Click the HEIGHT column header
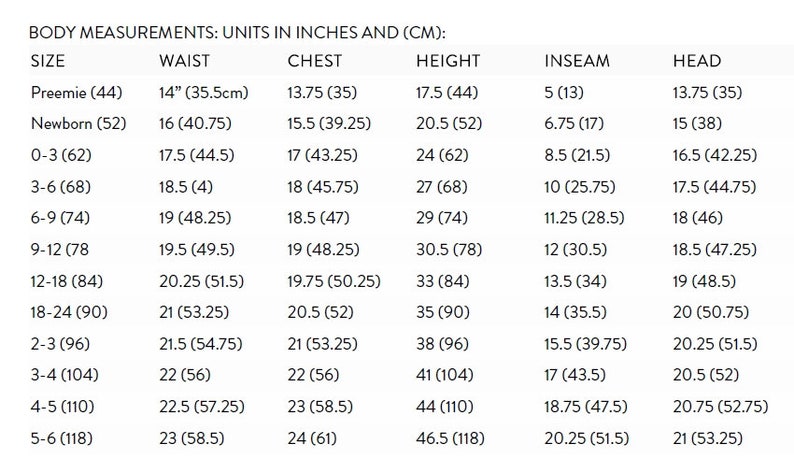The height and width of the screenshot is (473, 794). [448, 61]
